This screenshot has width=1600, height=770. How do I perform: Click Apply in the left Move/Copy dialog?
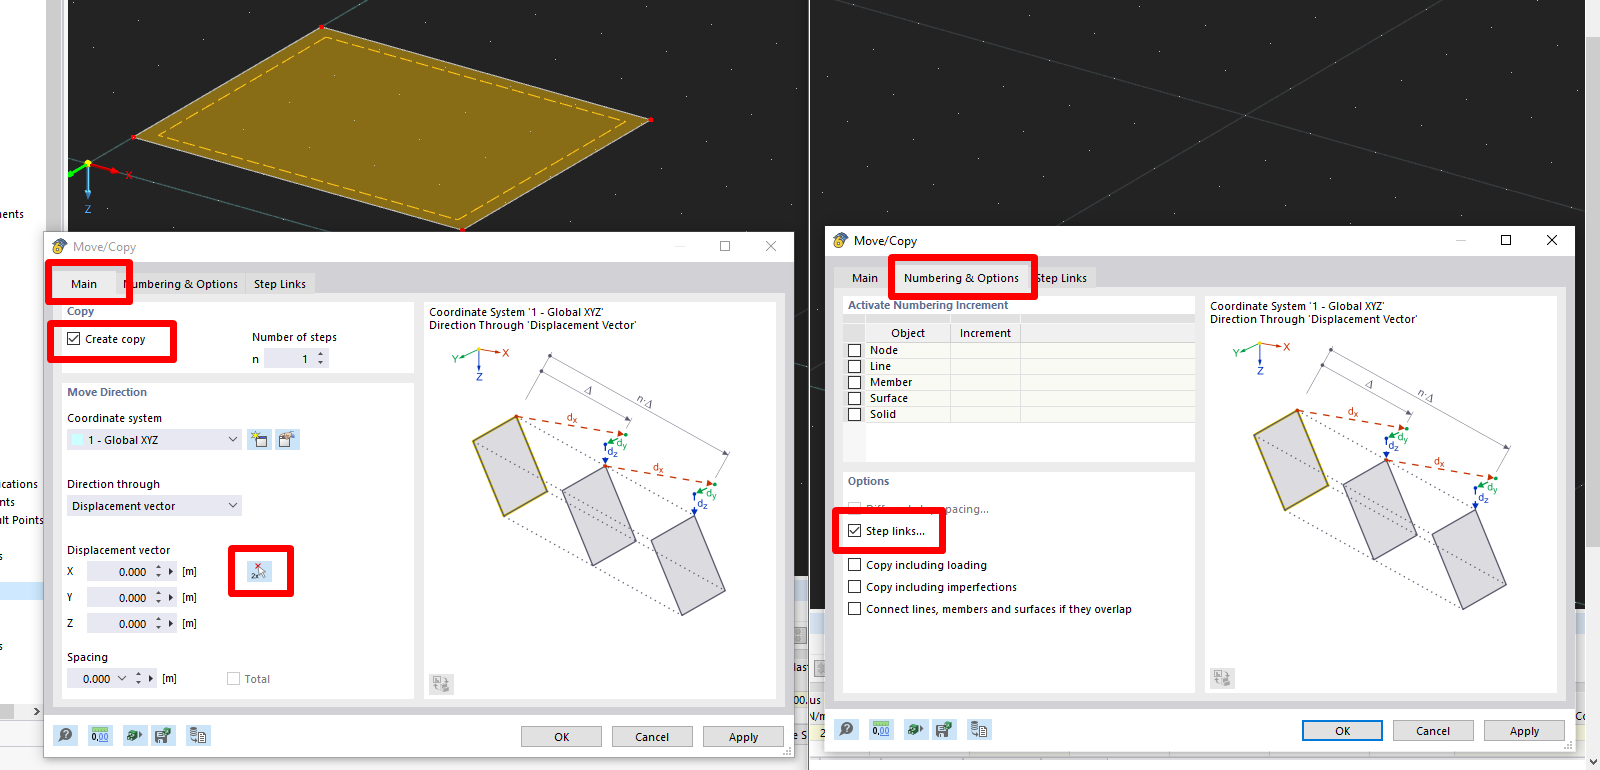pos(743,737)
